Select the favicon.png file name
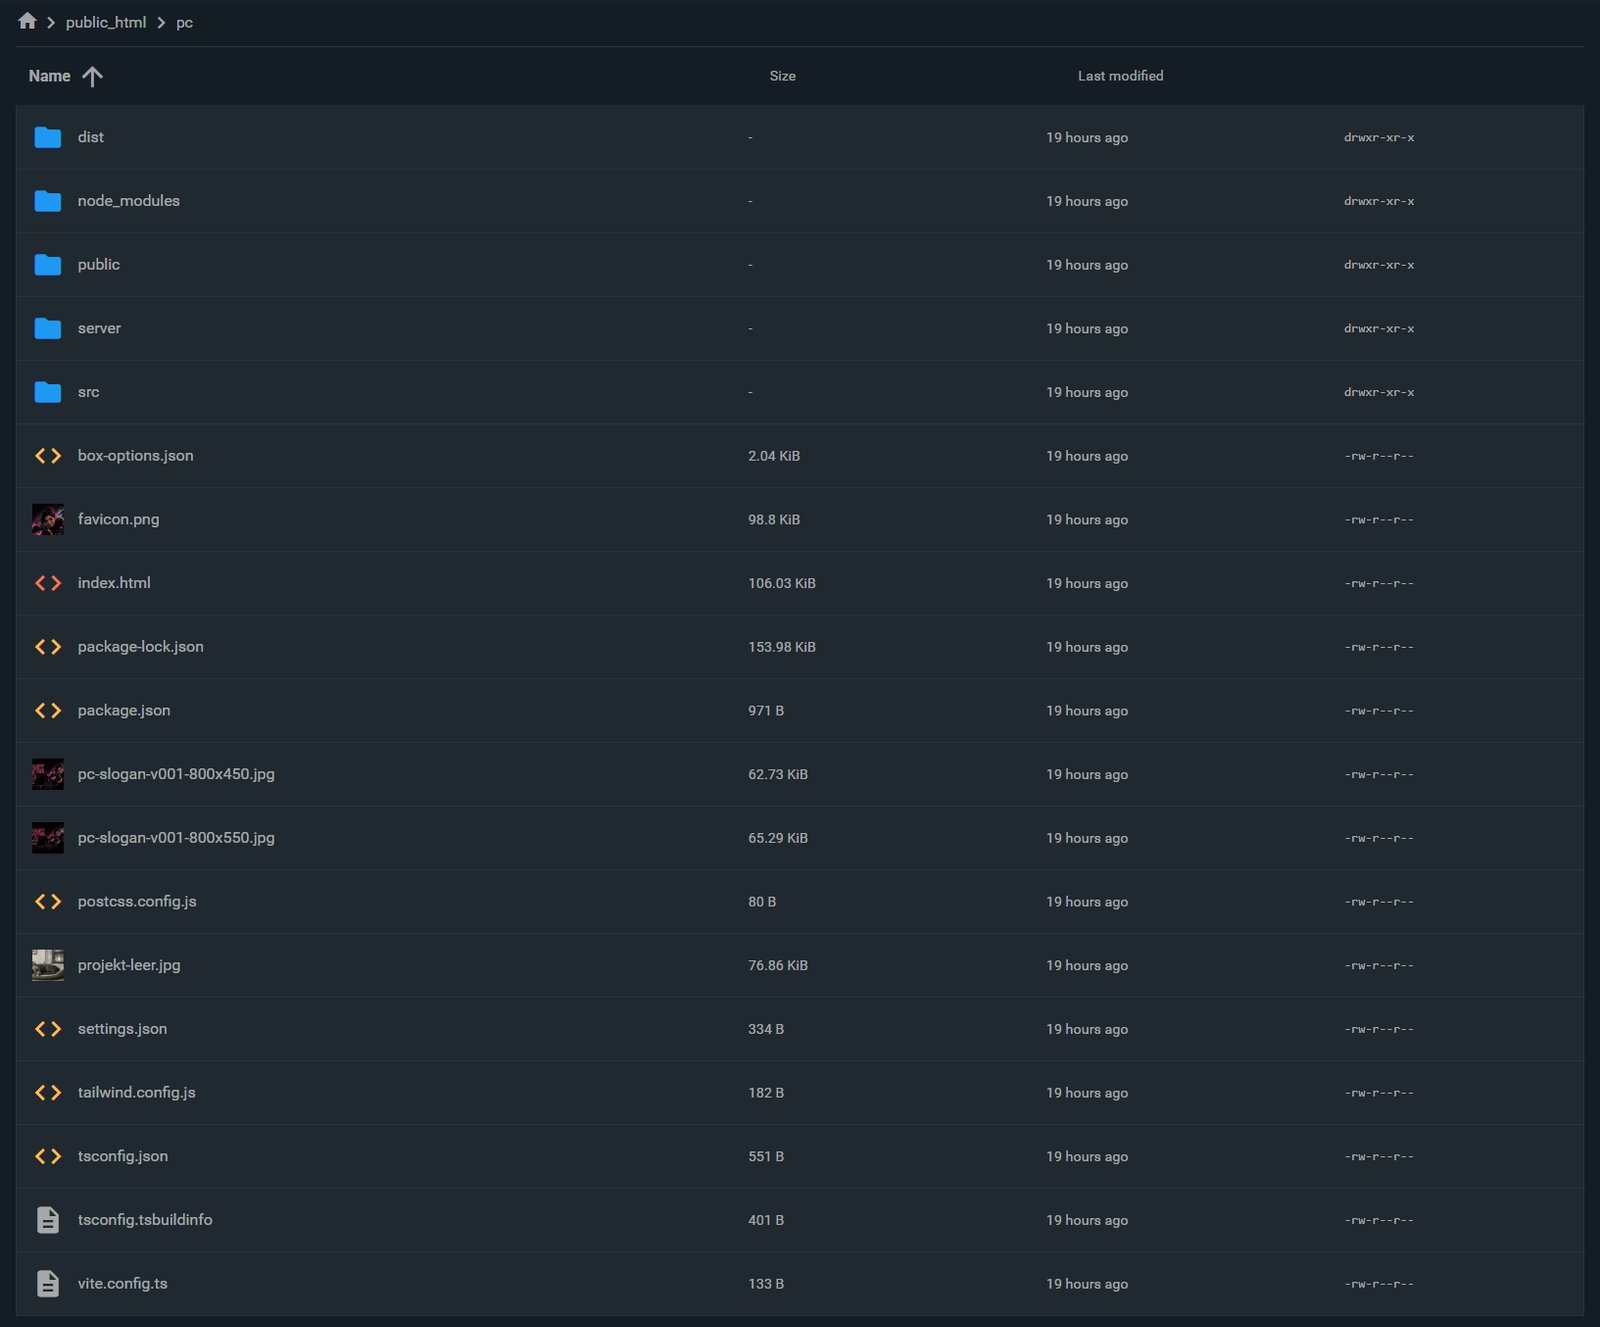 coord(119,519)
